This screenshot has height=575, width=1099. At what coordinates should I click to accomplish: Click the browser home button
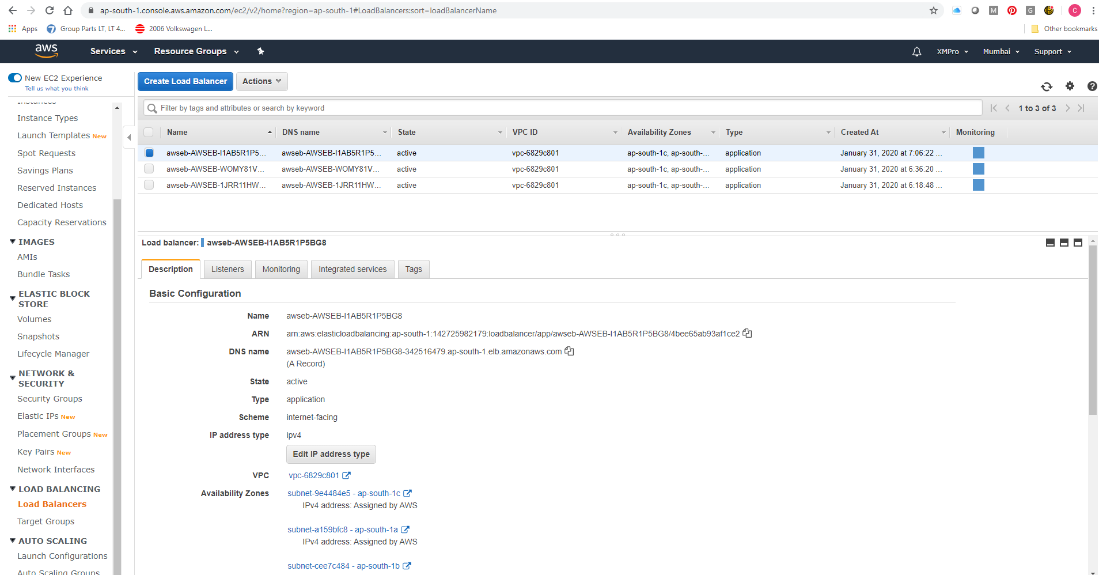pos(67,11)
